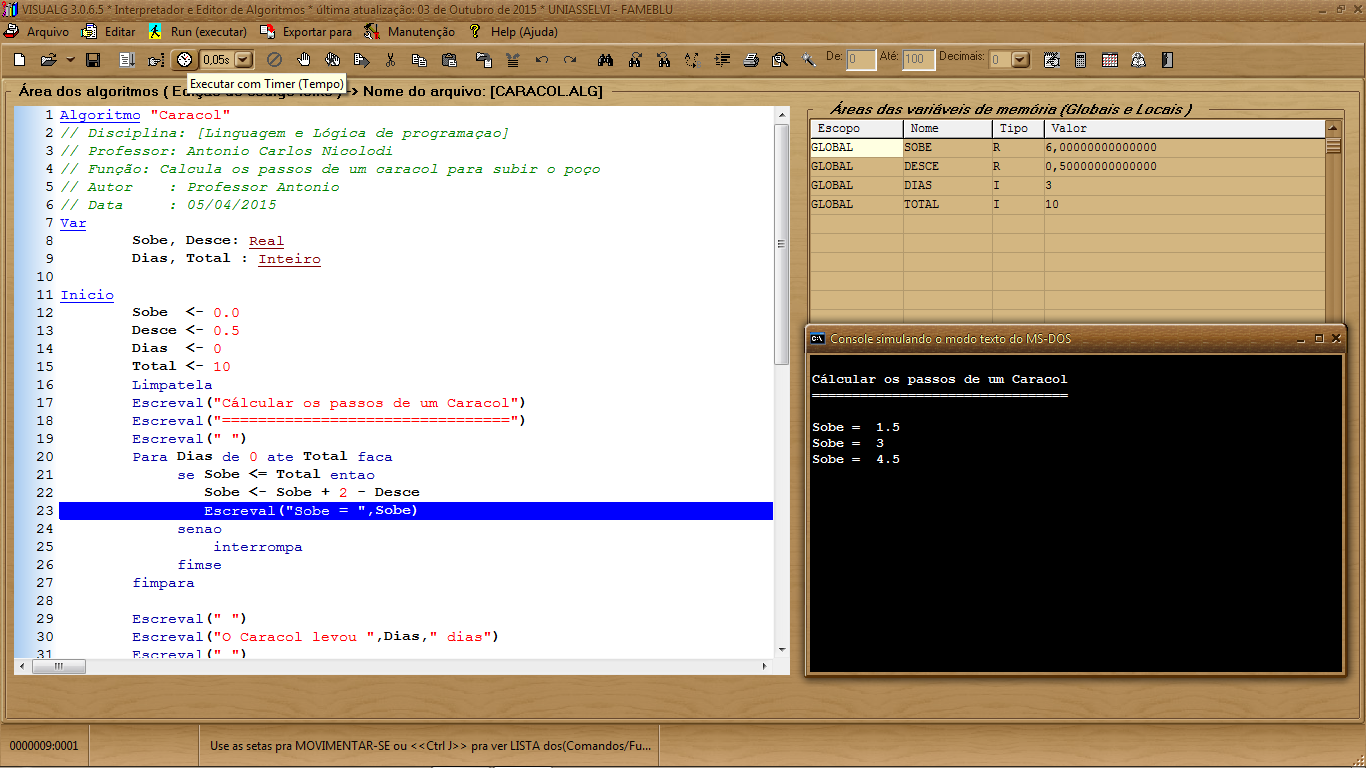Click the Até input field
The height and width of the screenshot is (768, 1366).
pos(918,60)
